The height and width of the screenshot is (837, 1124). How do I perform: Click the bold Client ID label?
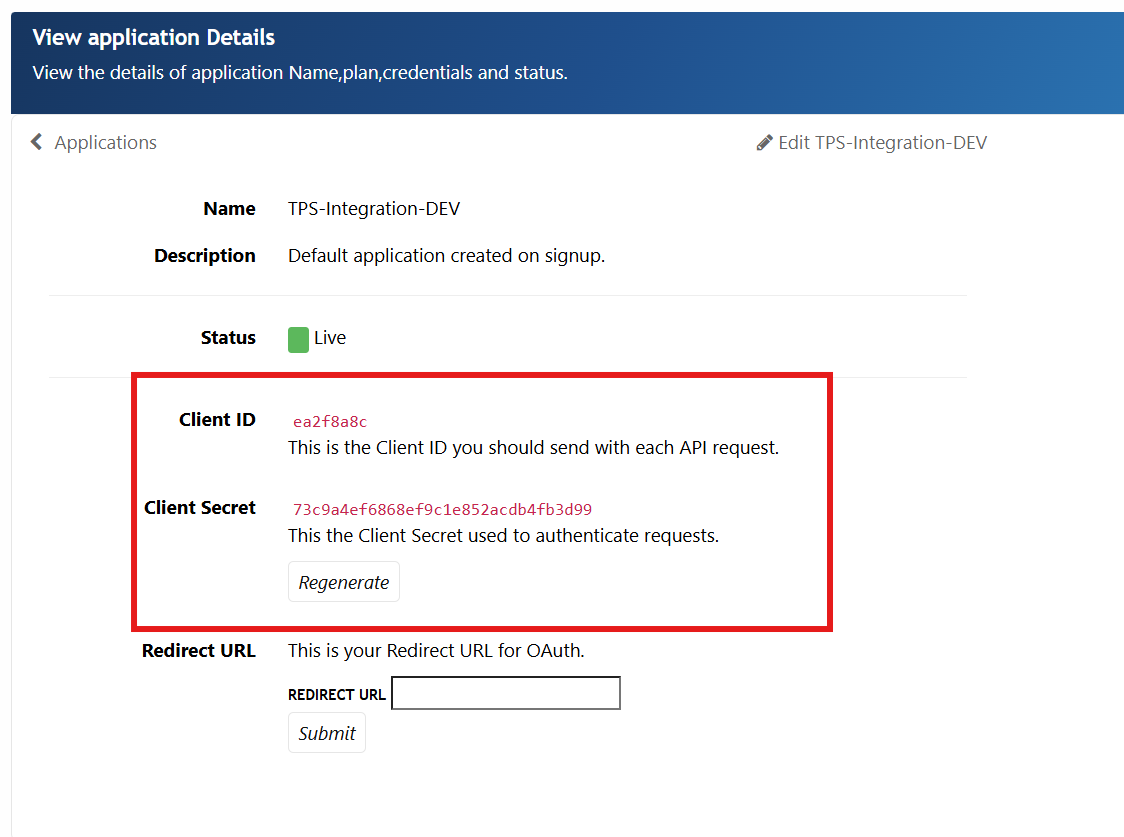click(217, 420)
